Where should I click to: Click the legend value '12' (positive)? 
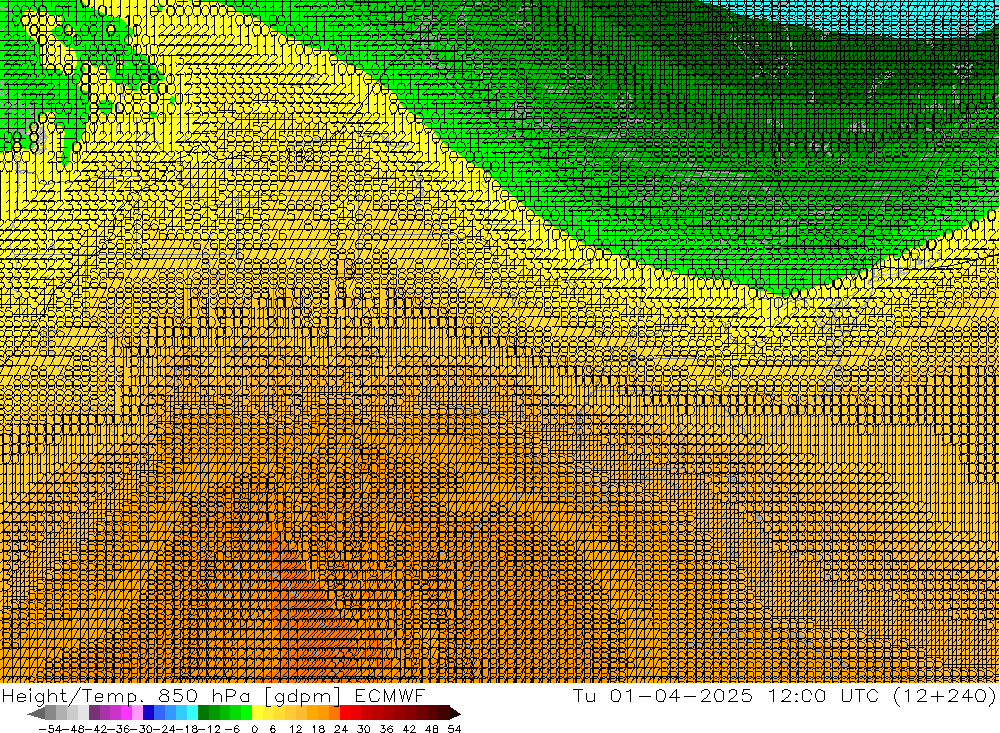click(x=296, y=729)
